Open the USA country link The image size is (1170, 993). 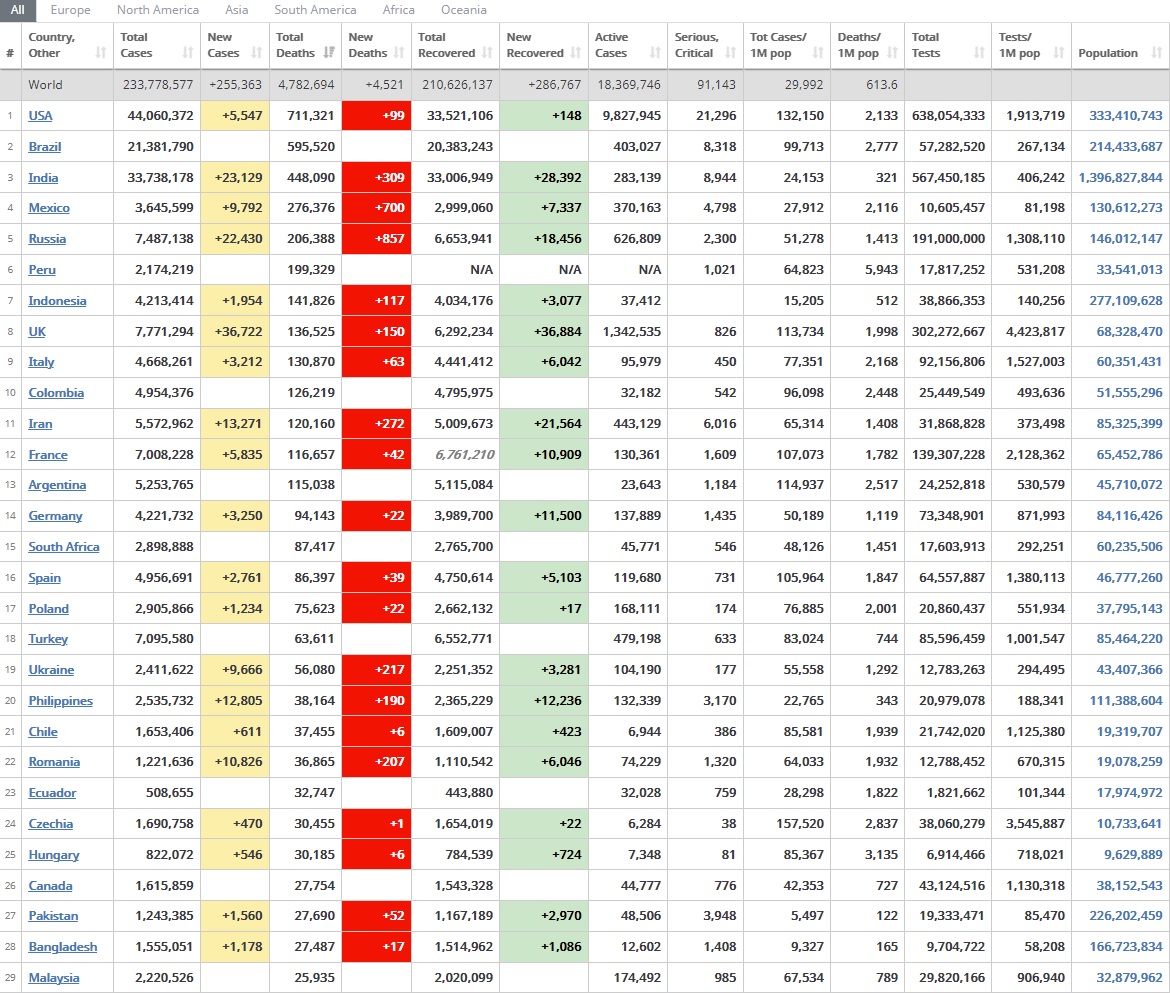point(40,116)
